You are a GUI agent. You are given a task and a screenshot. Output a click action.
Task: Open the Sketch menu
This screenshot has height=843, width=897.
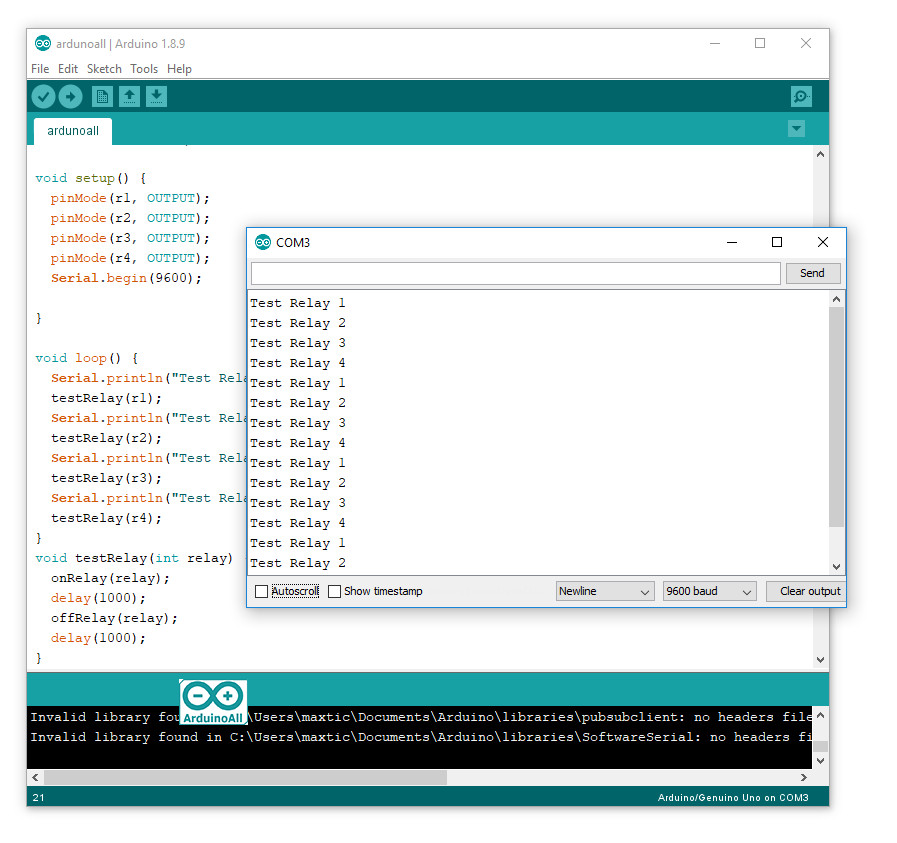[x=104, y=69]
